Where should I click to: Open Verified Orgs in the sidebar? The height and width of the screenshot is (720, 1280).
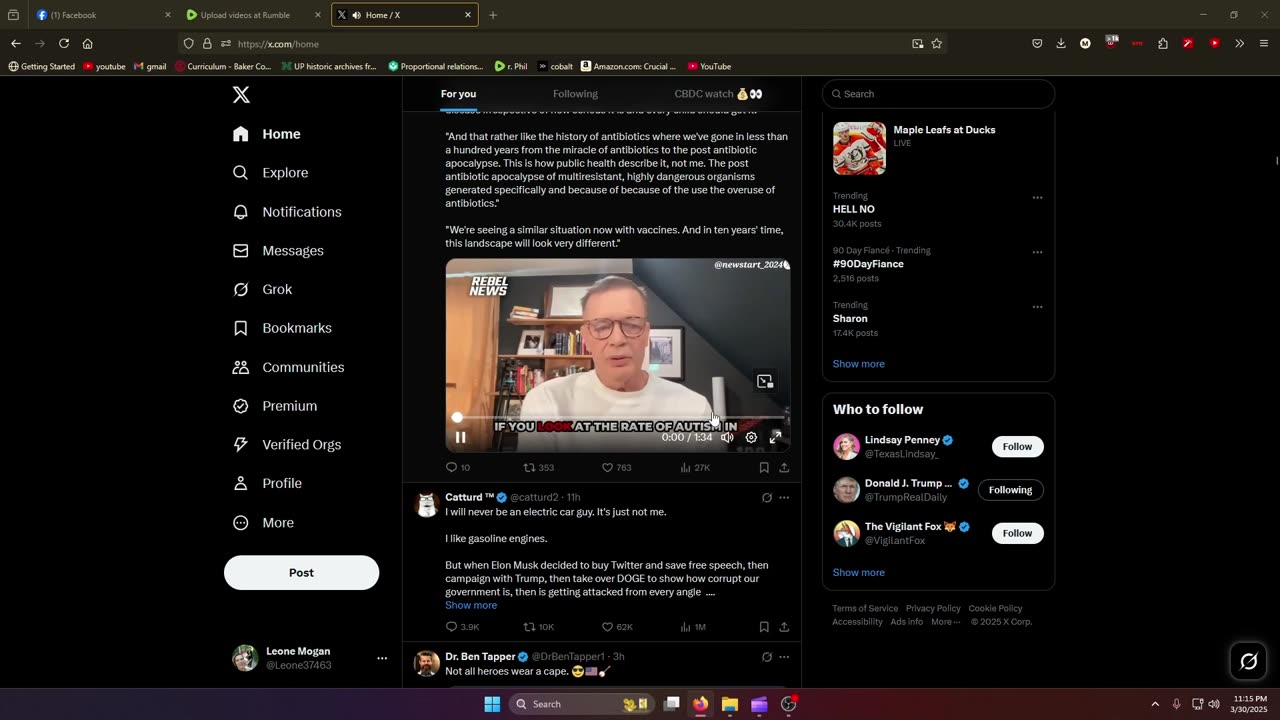tap(287, 445)
